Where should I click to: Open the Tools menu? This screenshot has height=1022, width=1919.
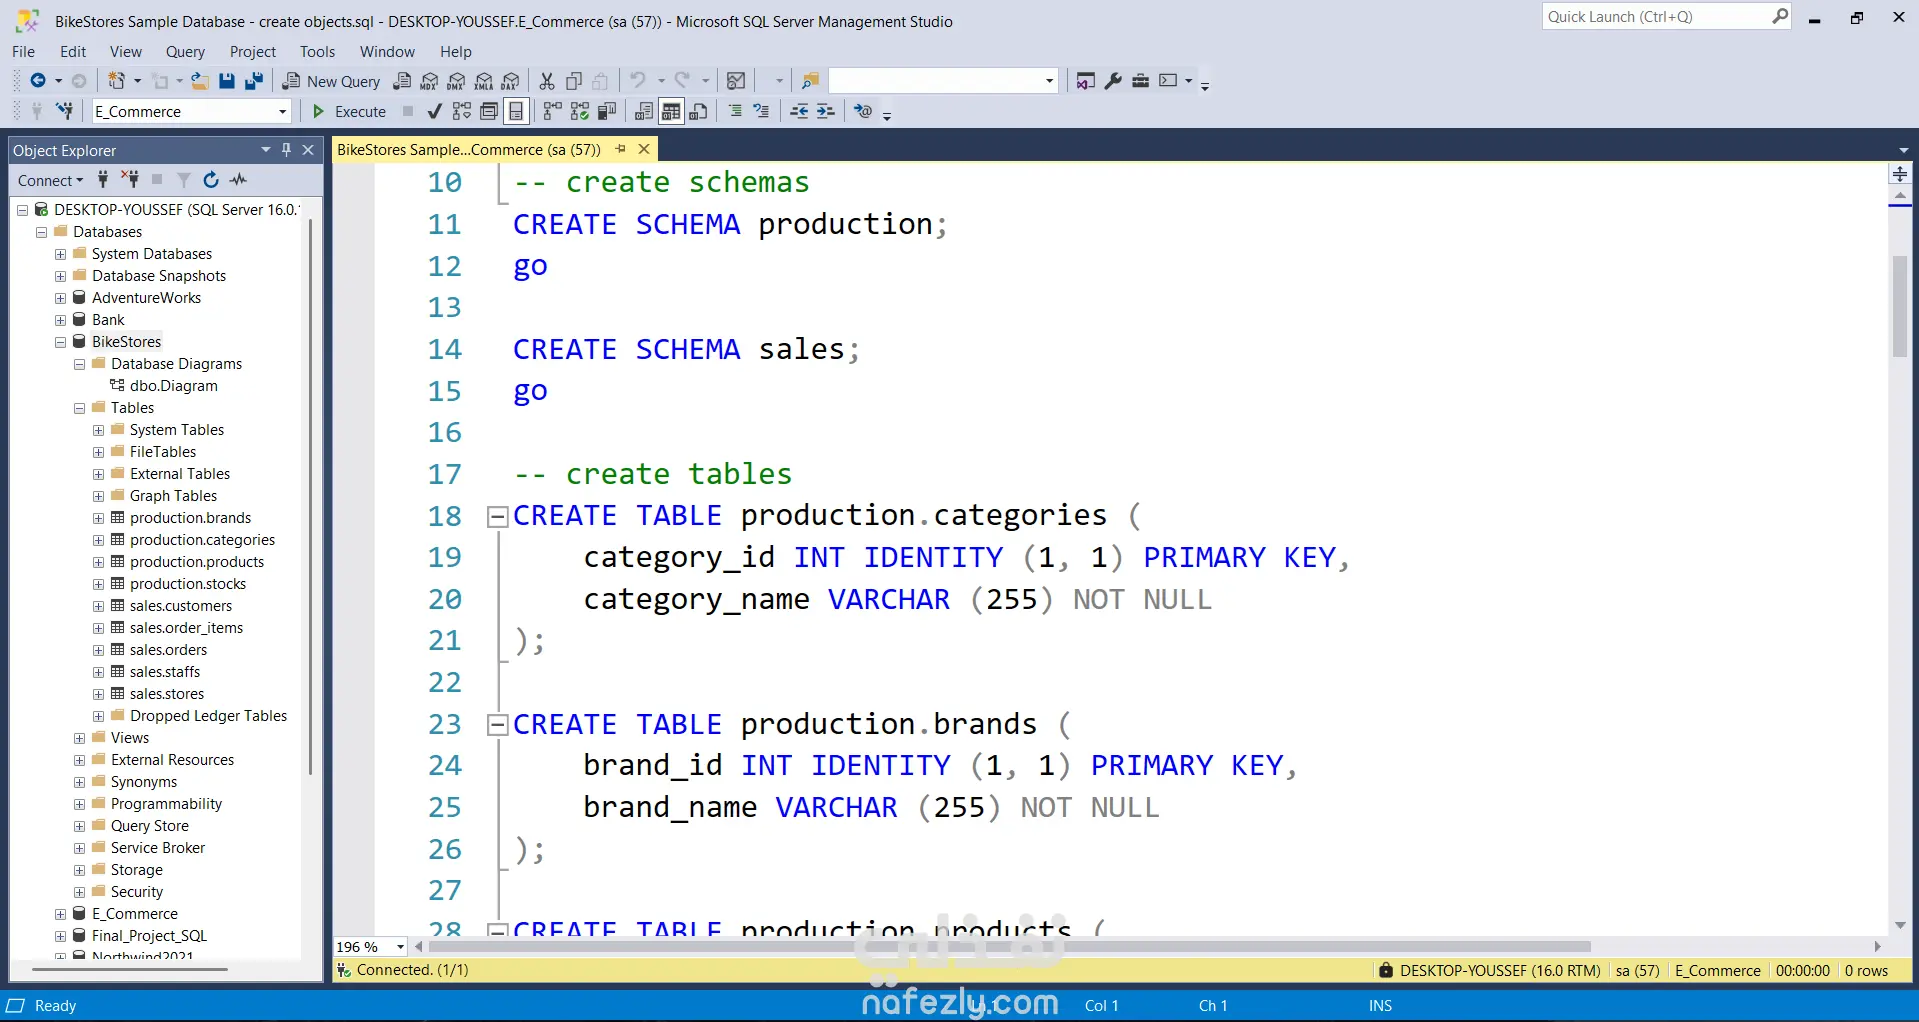pyautogui.click(x=317, y=52)
